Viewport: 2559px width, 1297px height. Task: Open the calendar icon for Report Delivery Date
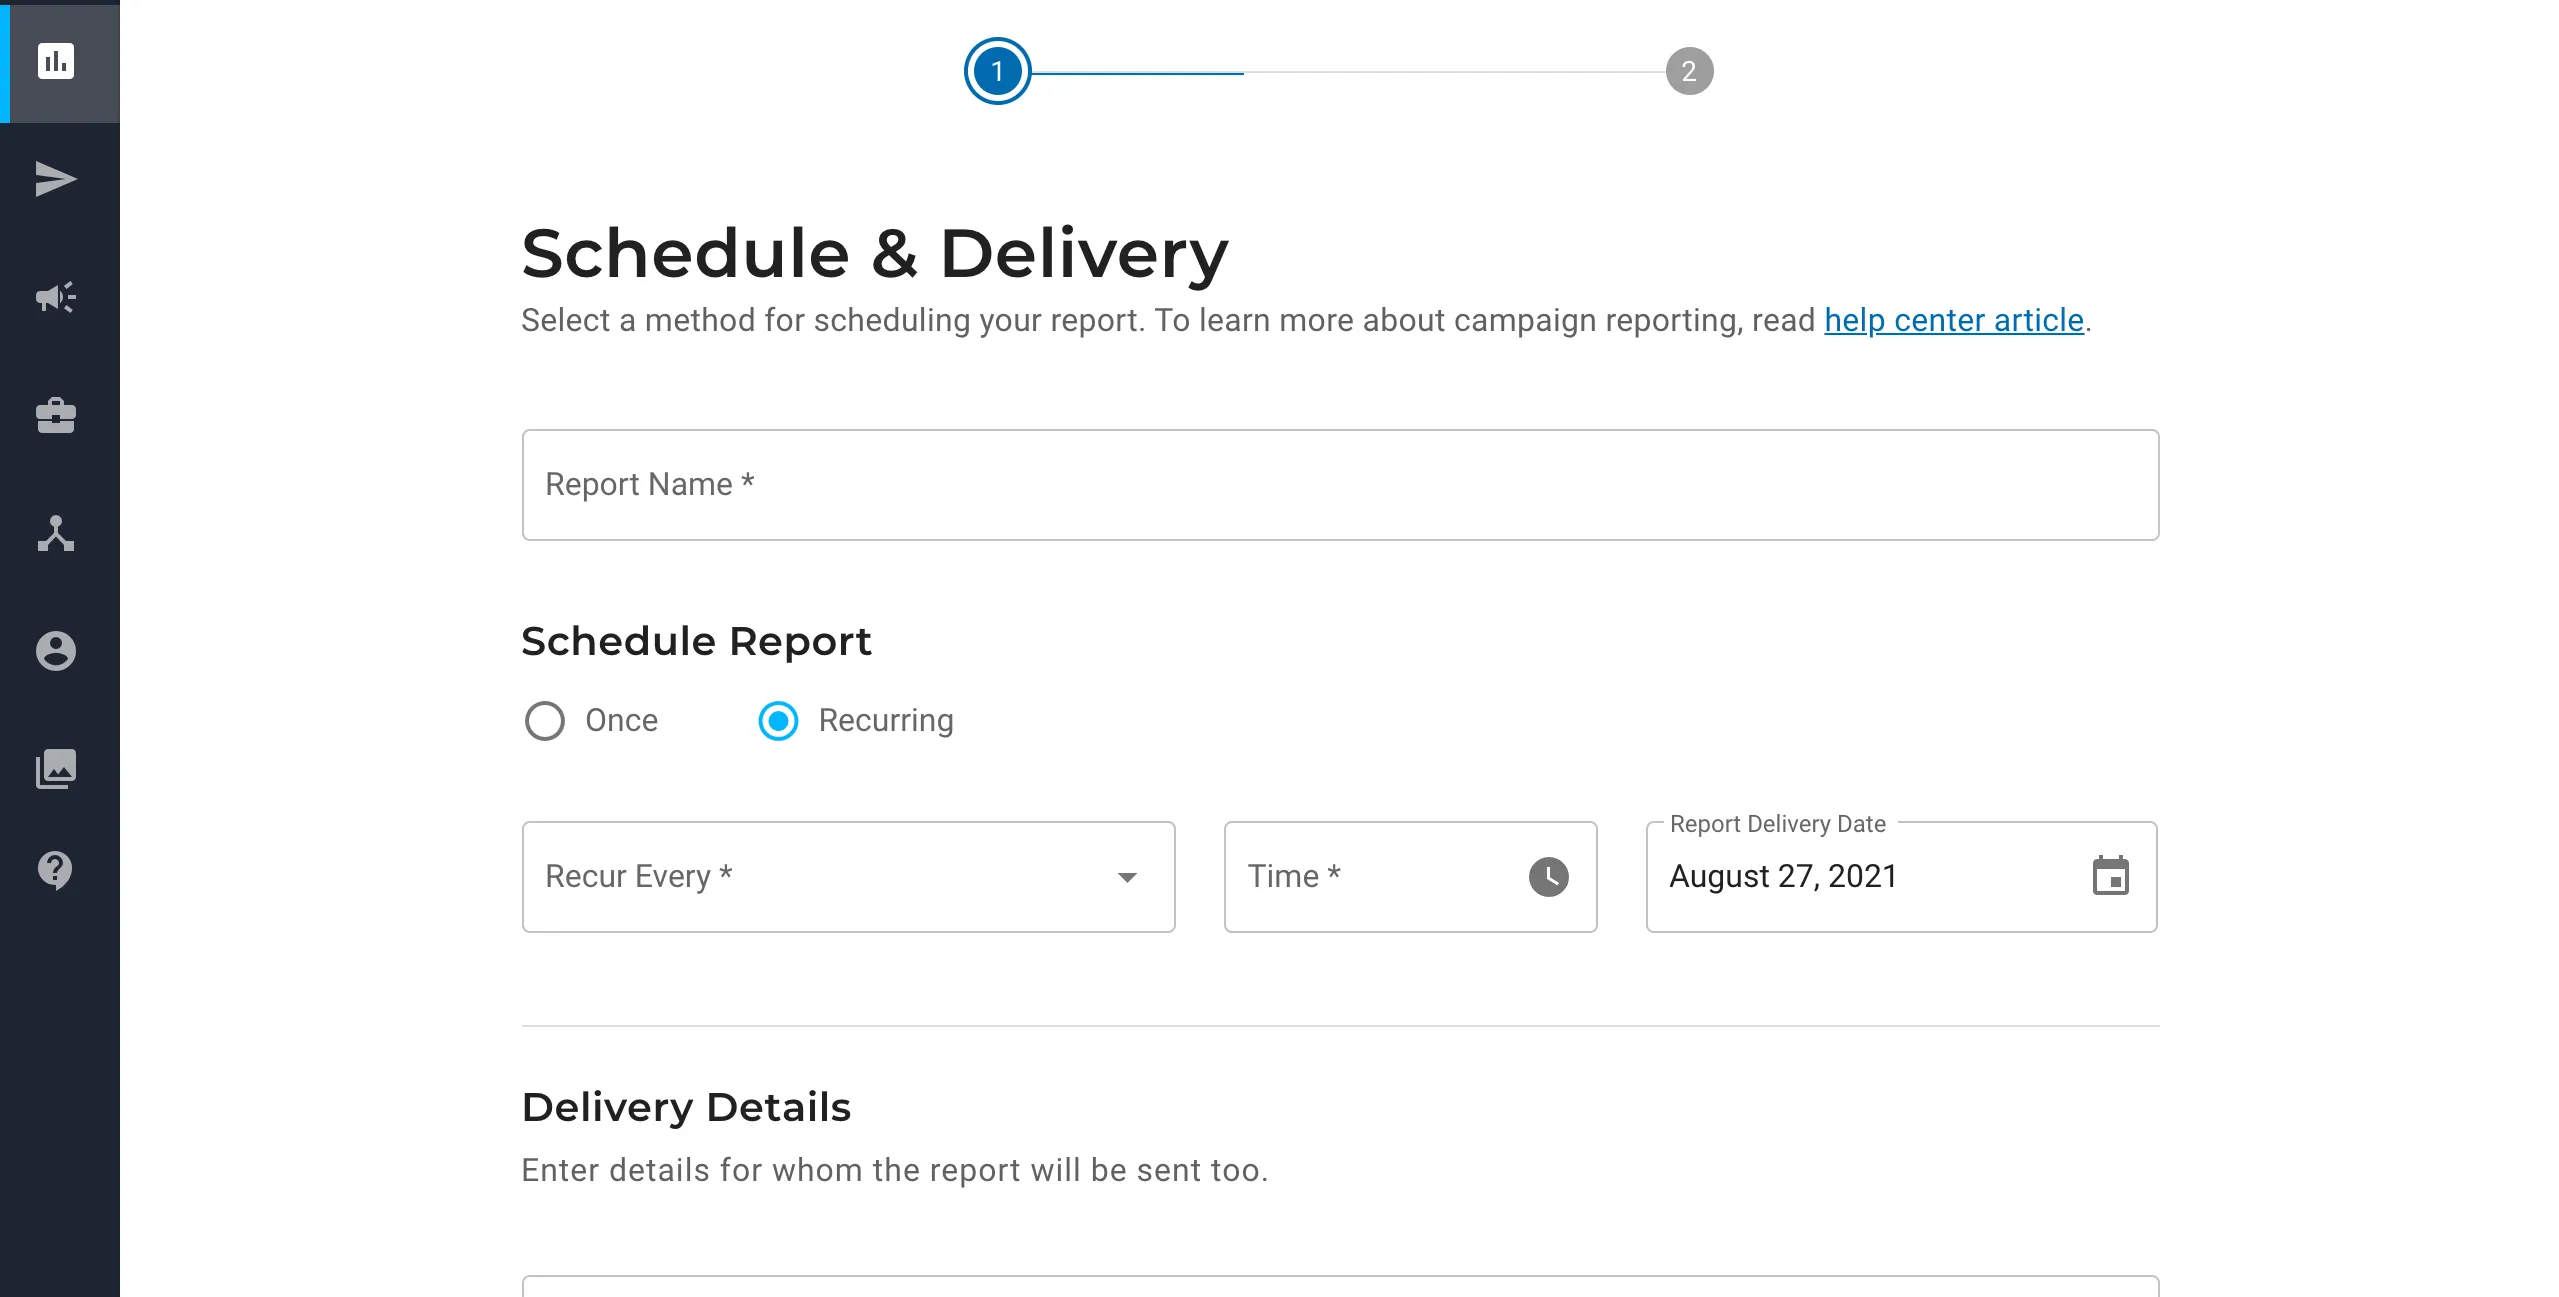[2110, 876]
